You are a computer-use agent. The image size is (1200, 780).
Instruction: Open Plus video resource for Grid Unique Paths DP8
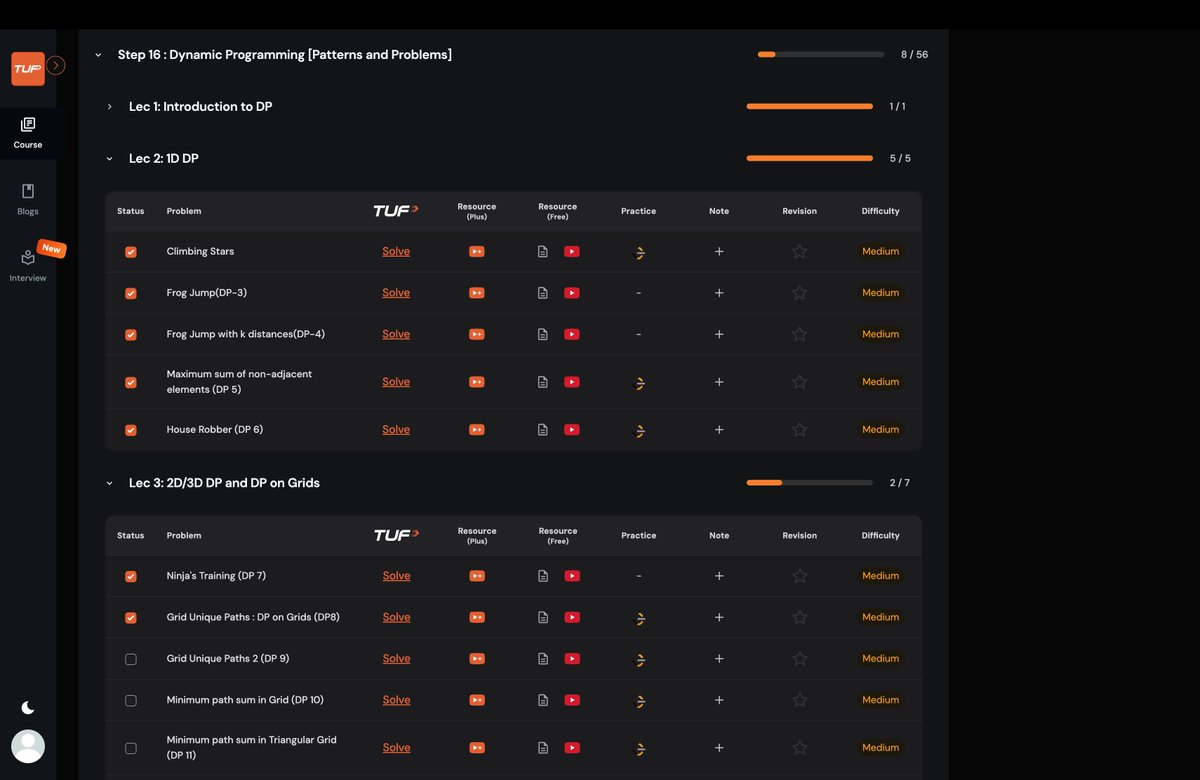477,618
